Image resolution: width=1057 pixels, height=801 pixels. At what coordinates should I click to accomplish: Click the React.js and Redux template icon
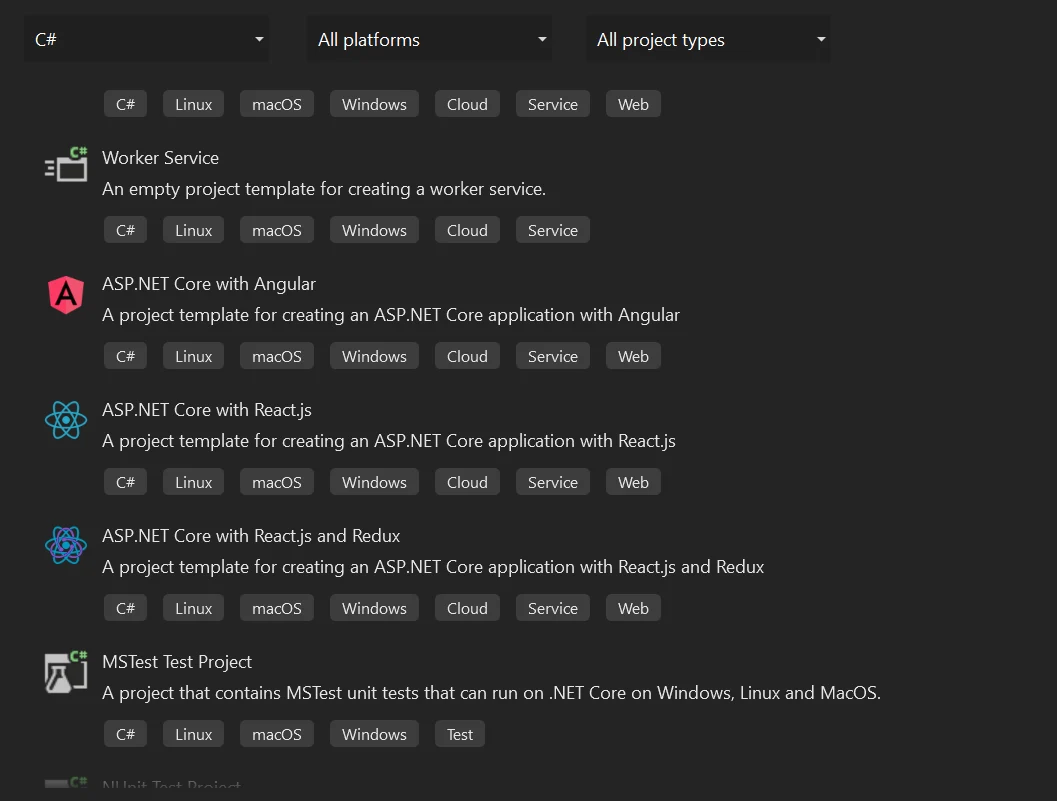coord(66,545)
